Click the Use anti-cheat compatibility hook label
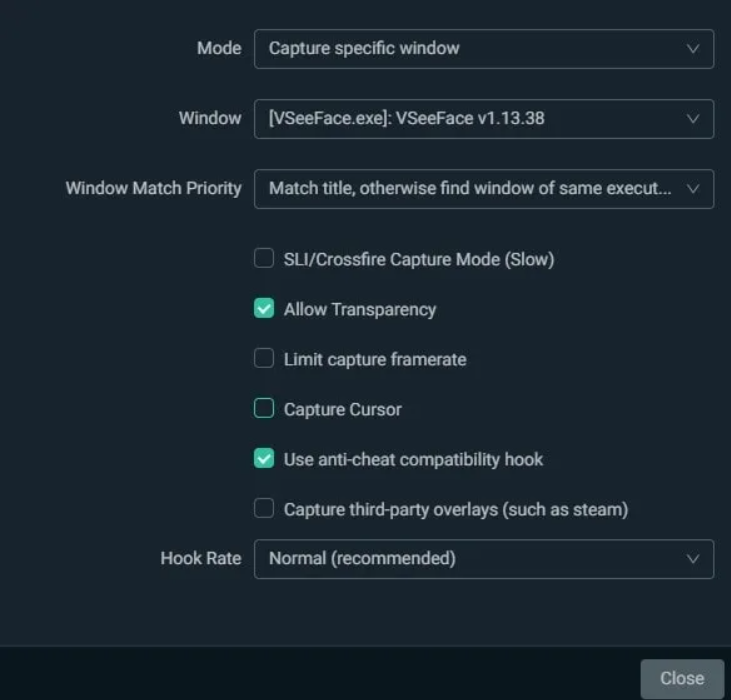The height and width of the screenshot is (700, 731). point(413,460)
